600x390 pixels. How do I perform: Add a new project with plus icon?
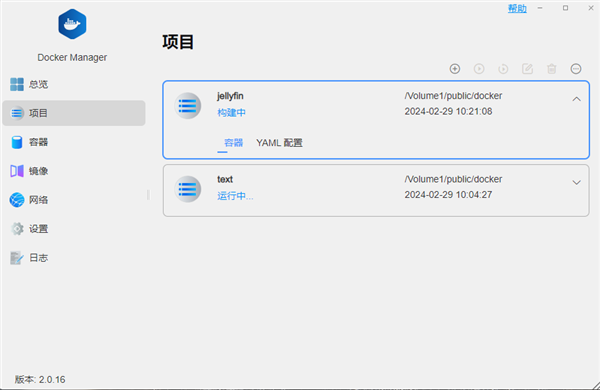pos(455,69)
